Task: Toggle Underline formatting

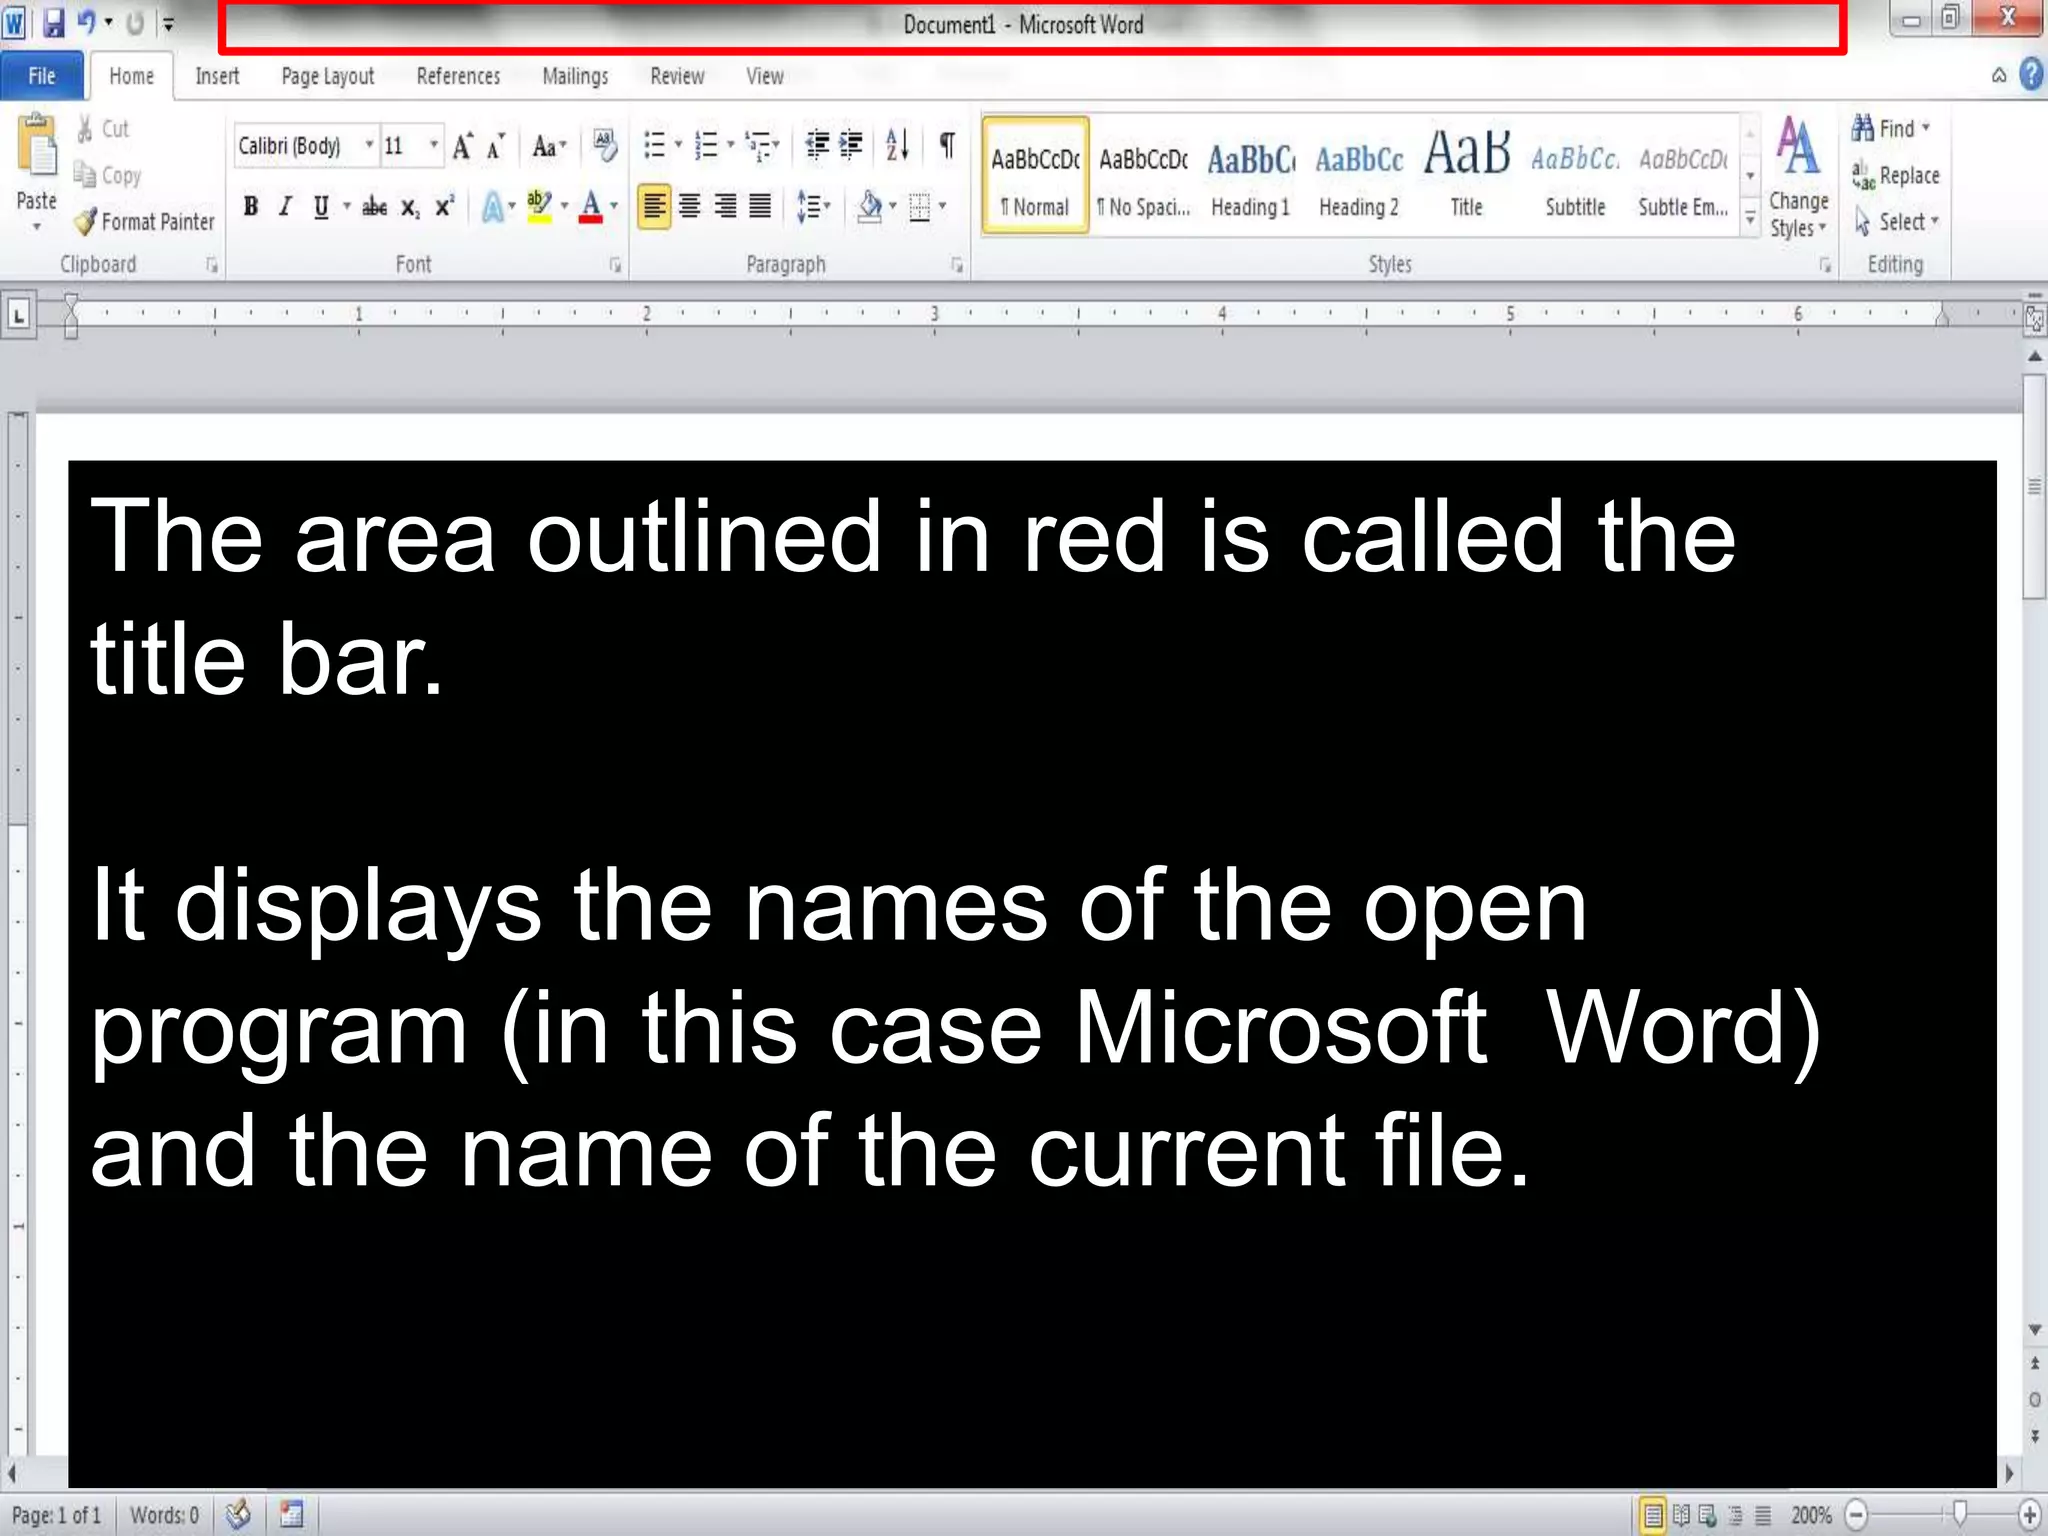Action: [321, 207]
